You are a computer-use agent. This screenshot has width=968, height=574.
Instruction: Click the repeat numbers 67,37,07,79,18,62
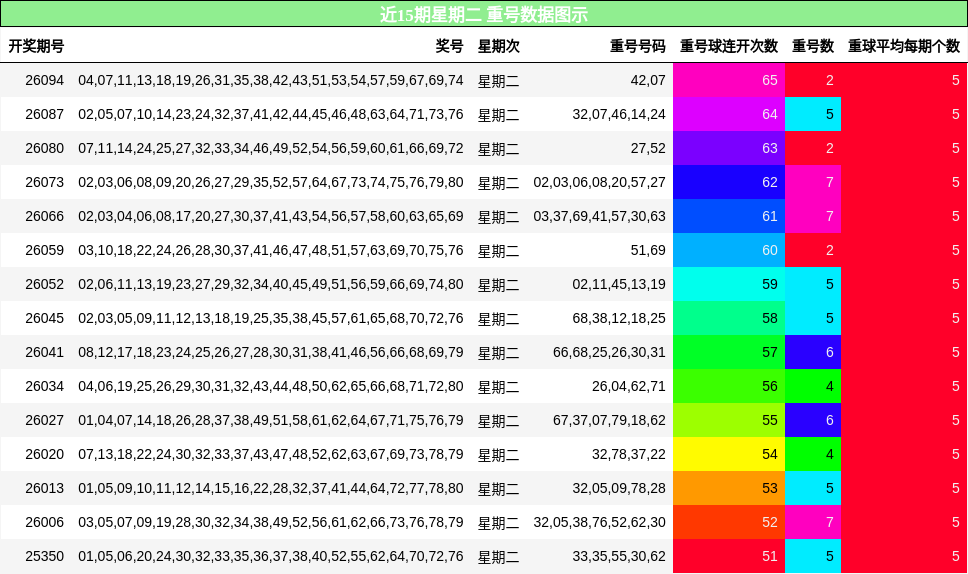click(609, 420)
